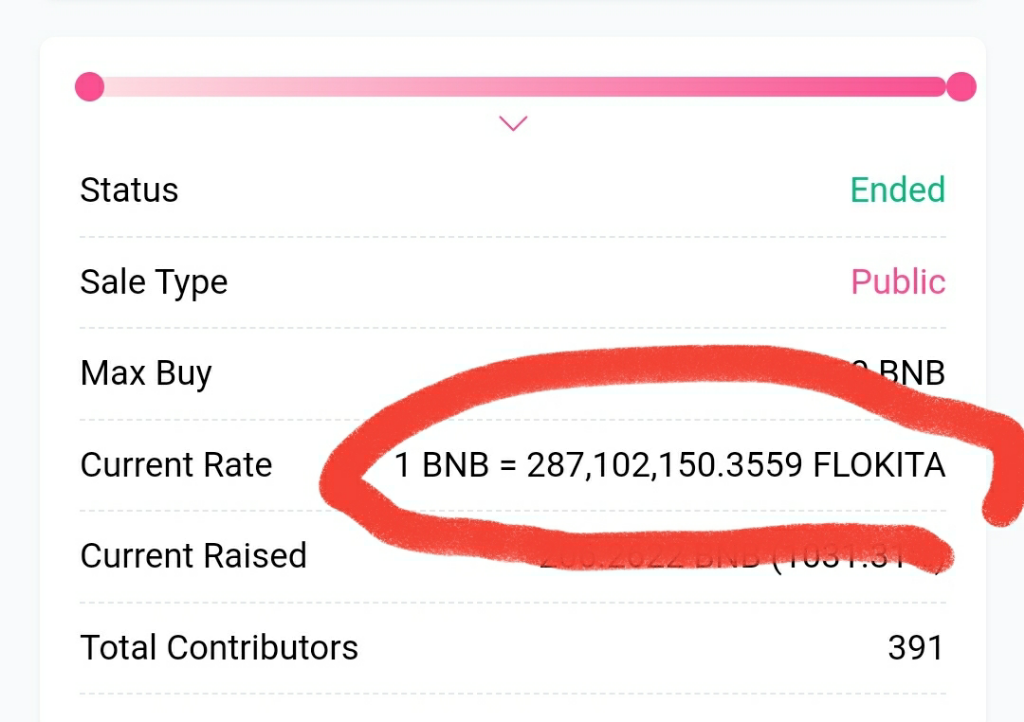The height and width of the screenshot is (722, 1024).
Task: Click the Total Contributors label
Action: pos(219,648)
